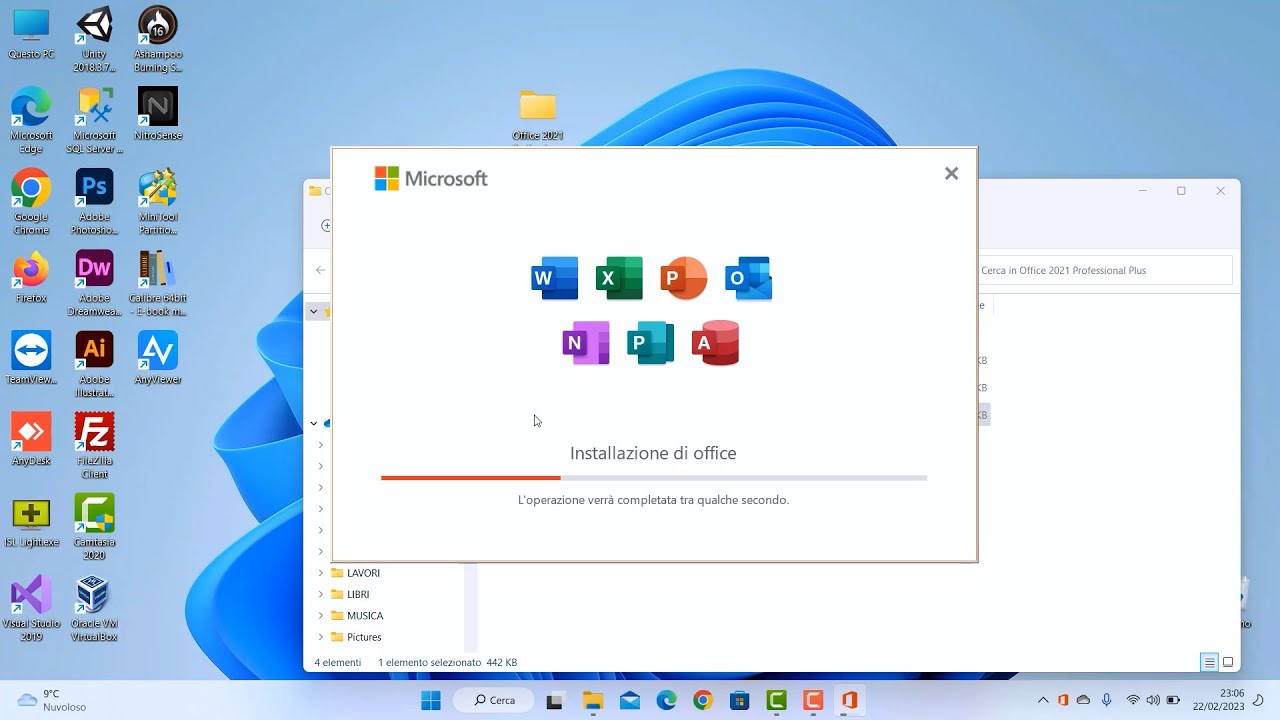Click the orange Camtasia recorder taskbar icon
This screenshot has height=720, width=1280.
click(813, 700)
